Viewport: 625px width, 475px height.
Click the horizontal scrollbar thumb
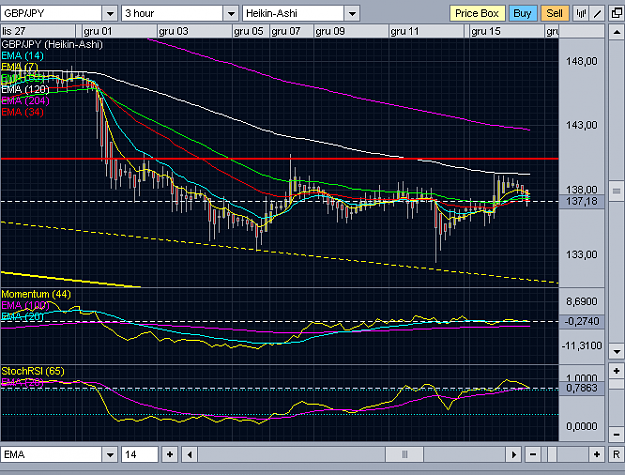[x=404, y=454]
